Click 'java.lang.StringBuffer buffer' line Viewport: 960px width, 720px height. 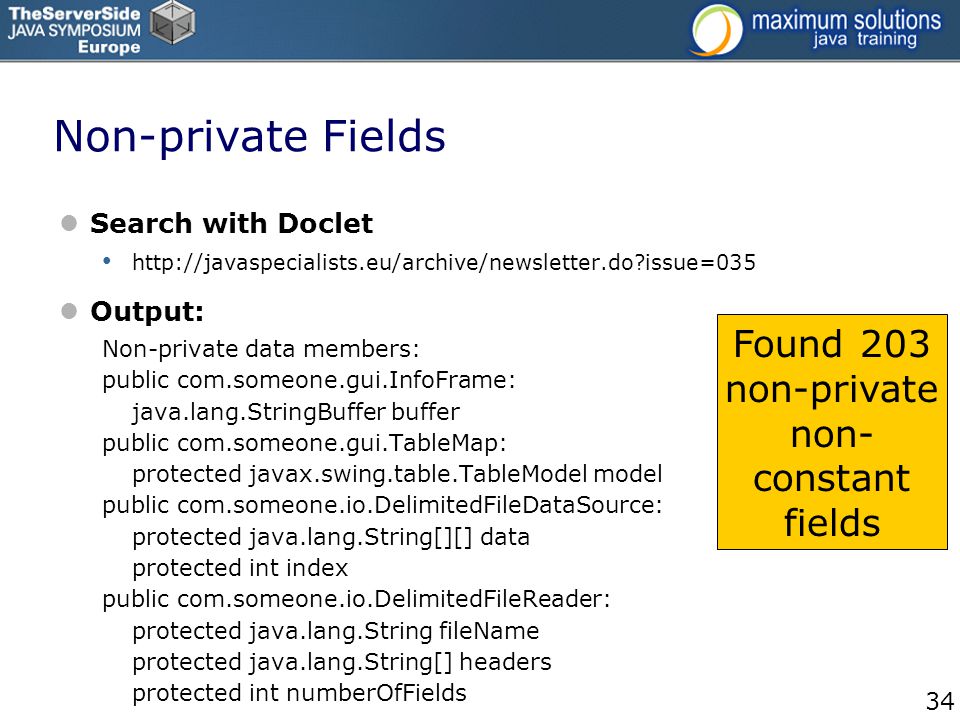[296, 412]
